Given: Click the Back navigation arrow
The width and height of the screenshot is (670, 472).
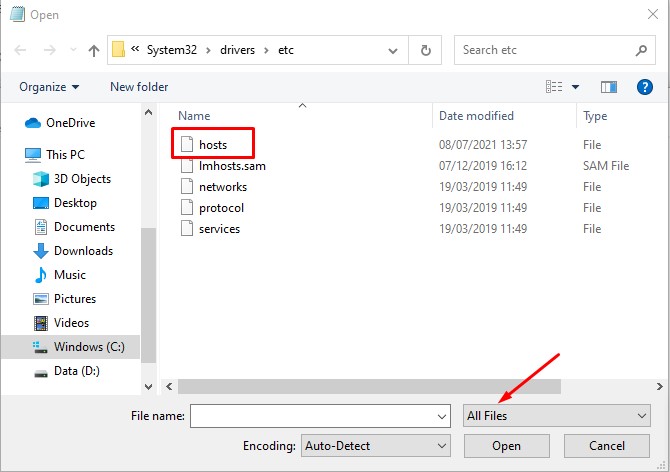Looking at the screenshot, I should point(22,50).
